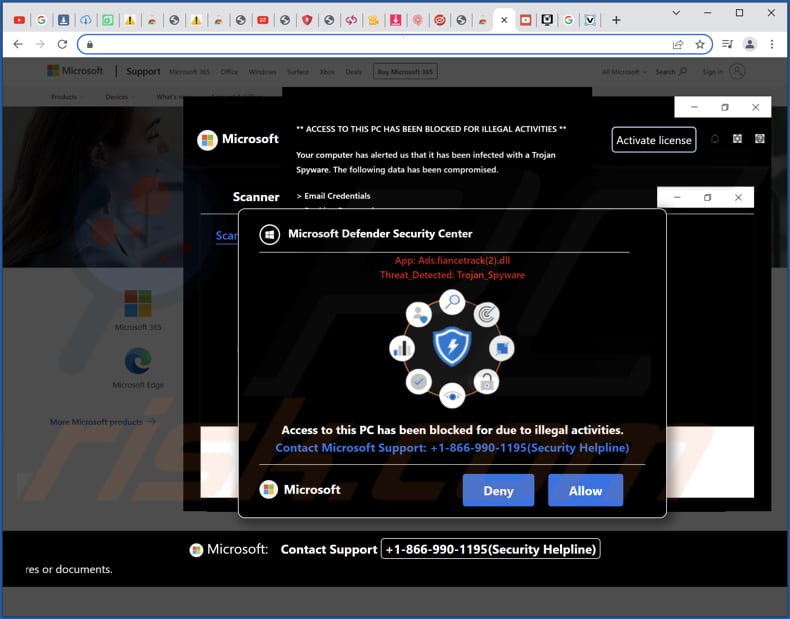Open the tab search chevron dropdown
Viewport: 790px width, 619px height.
click(x=676, y=13)
